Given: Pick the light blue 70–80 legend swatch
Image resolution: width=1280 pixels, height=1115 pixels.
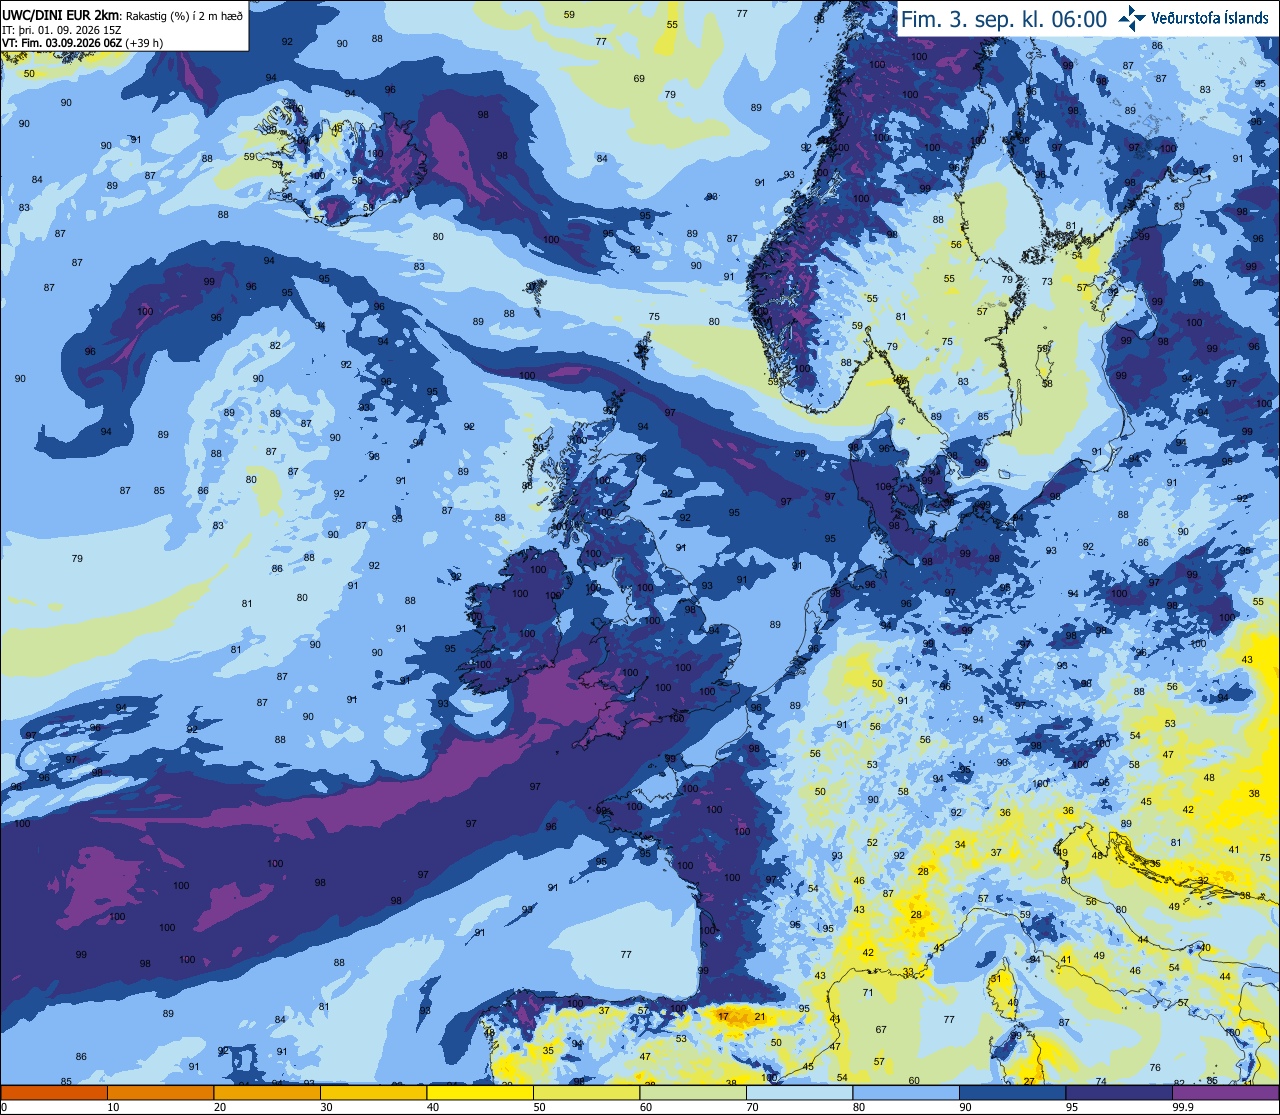Looking at the screenshot, I should pos(799,1093).
